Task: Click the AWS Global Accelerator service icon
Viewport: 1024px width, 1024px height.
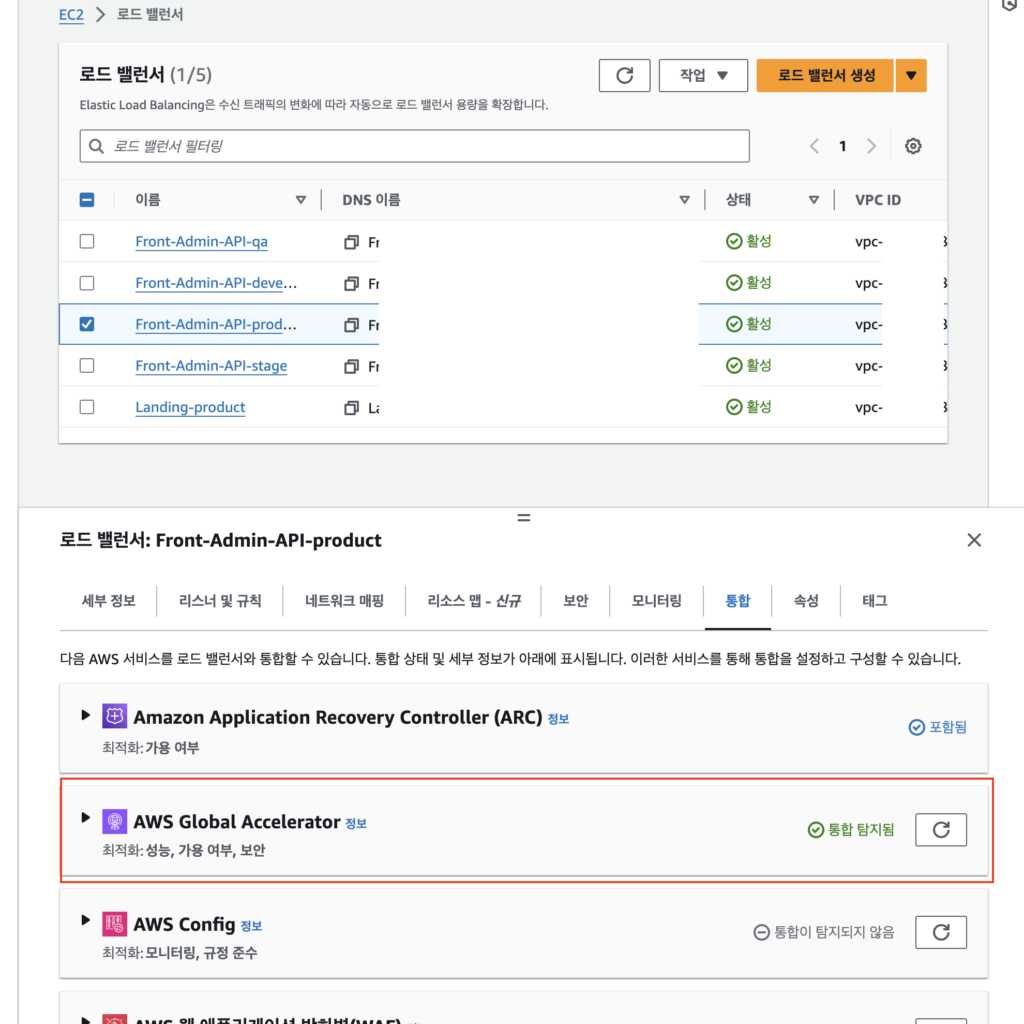Action: [113, 821]
